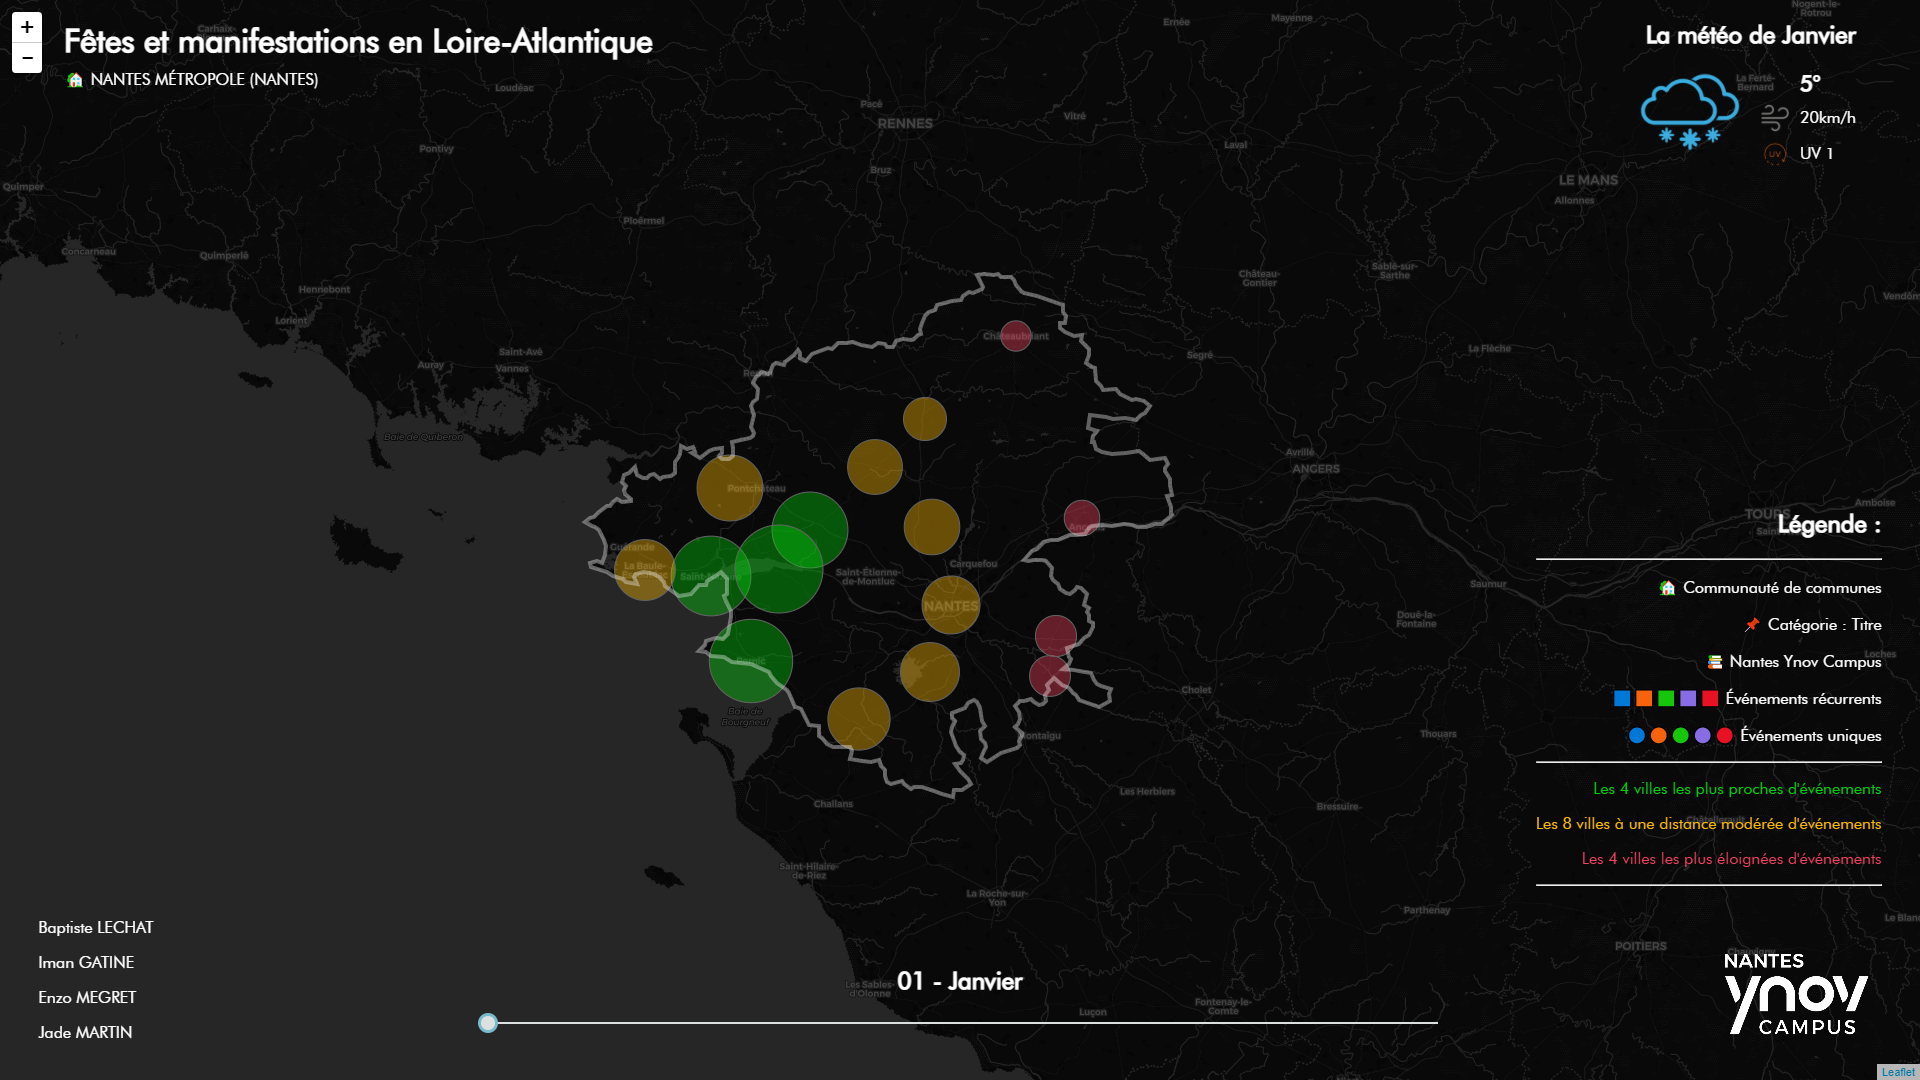Click the red circle over Châteaubriant
The image size is (1920, 1080).
(x=1015, y=335)
